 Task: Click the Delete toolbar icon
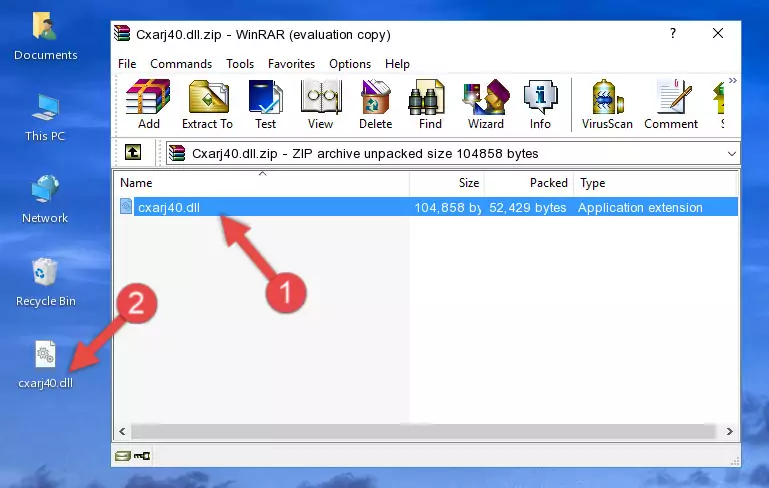pyautogui.click(x=375, y=104)
